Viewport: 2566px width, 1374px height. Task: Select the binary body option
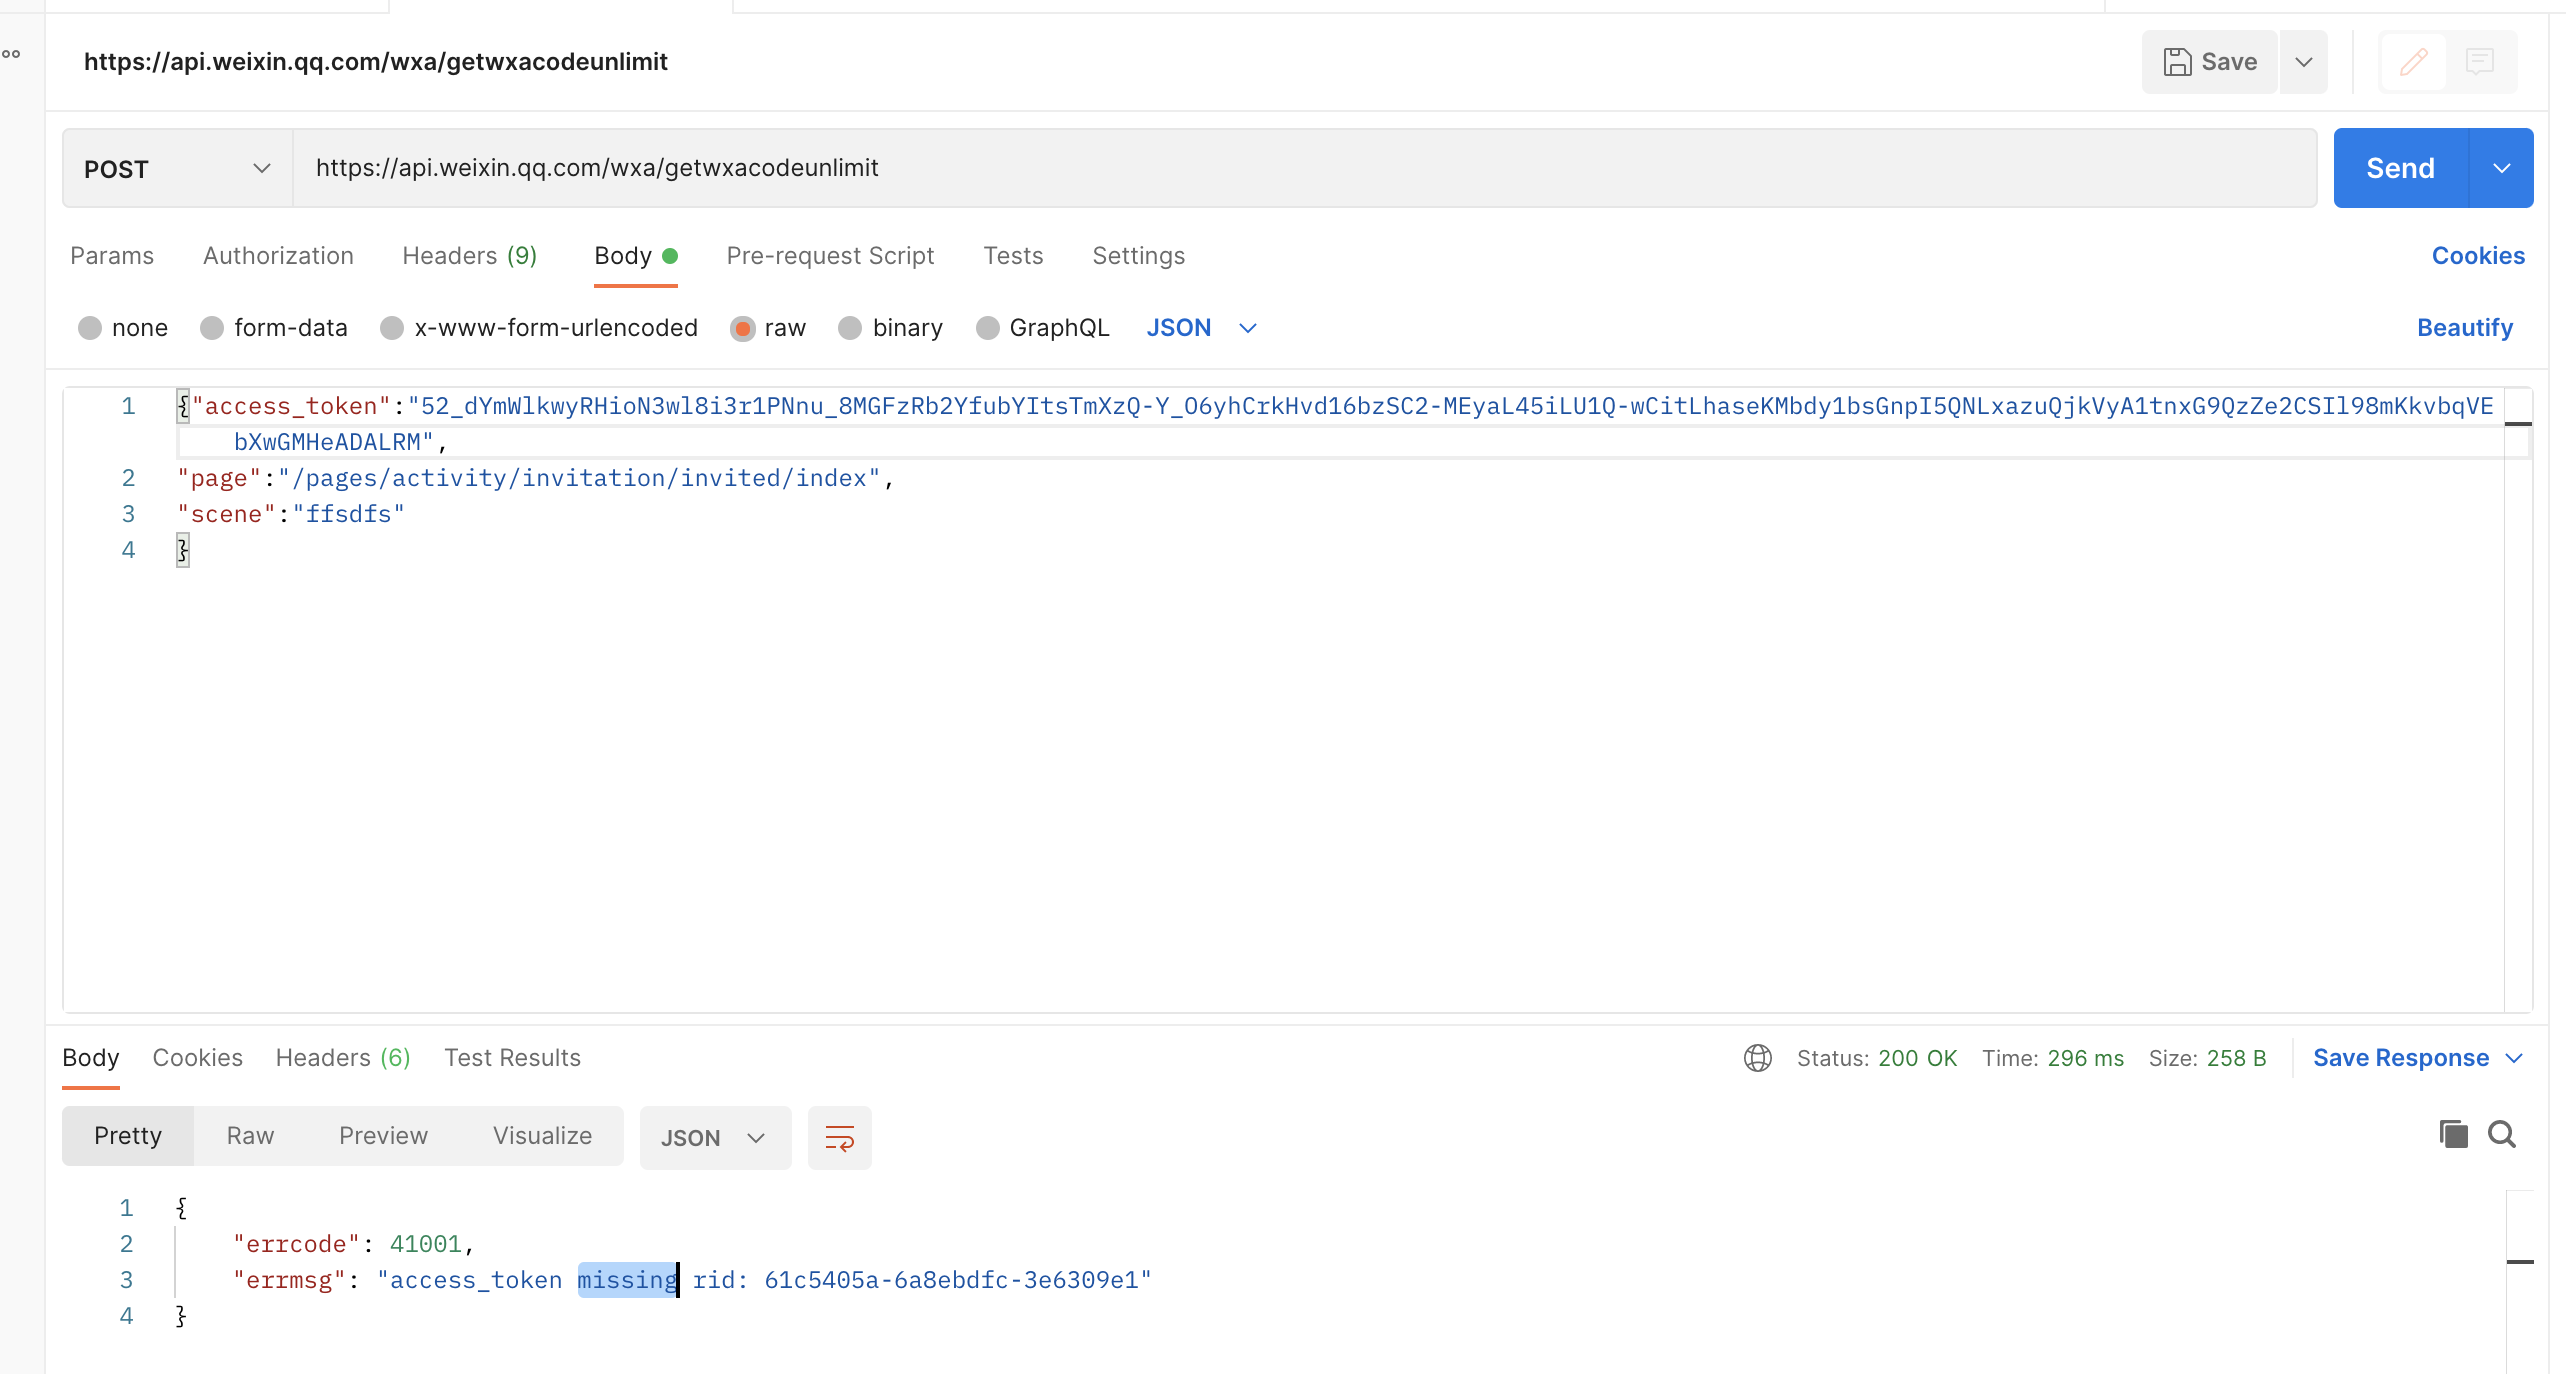[850, 328]
